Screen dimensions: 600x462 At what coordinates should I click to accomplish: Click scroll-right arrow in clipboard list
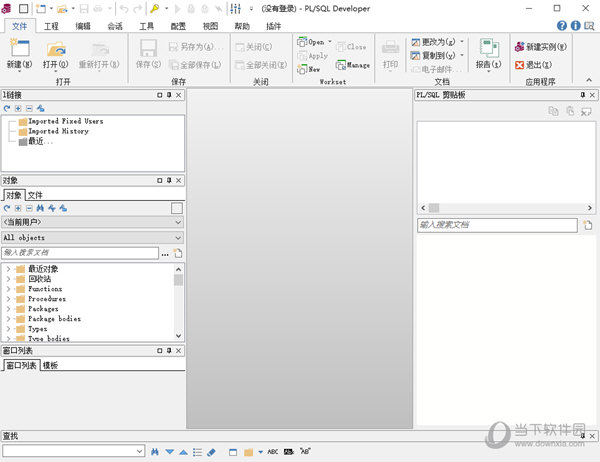tap(590, 208)
